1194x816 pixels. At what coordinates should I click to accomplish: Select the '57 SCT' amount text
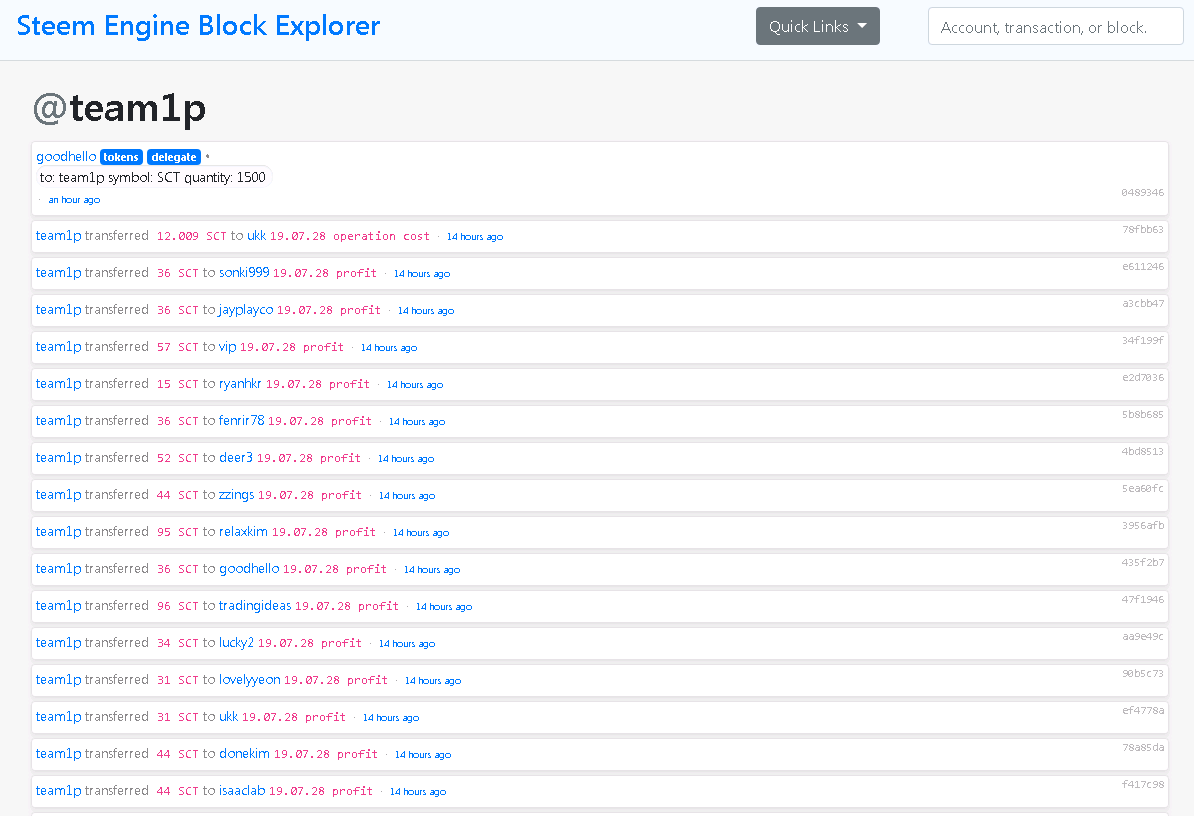coord(177,347)
